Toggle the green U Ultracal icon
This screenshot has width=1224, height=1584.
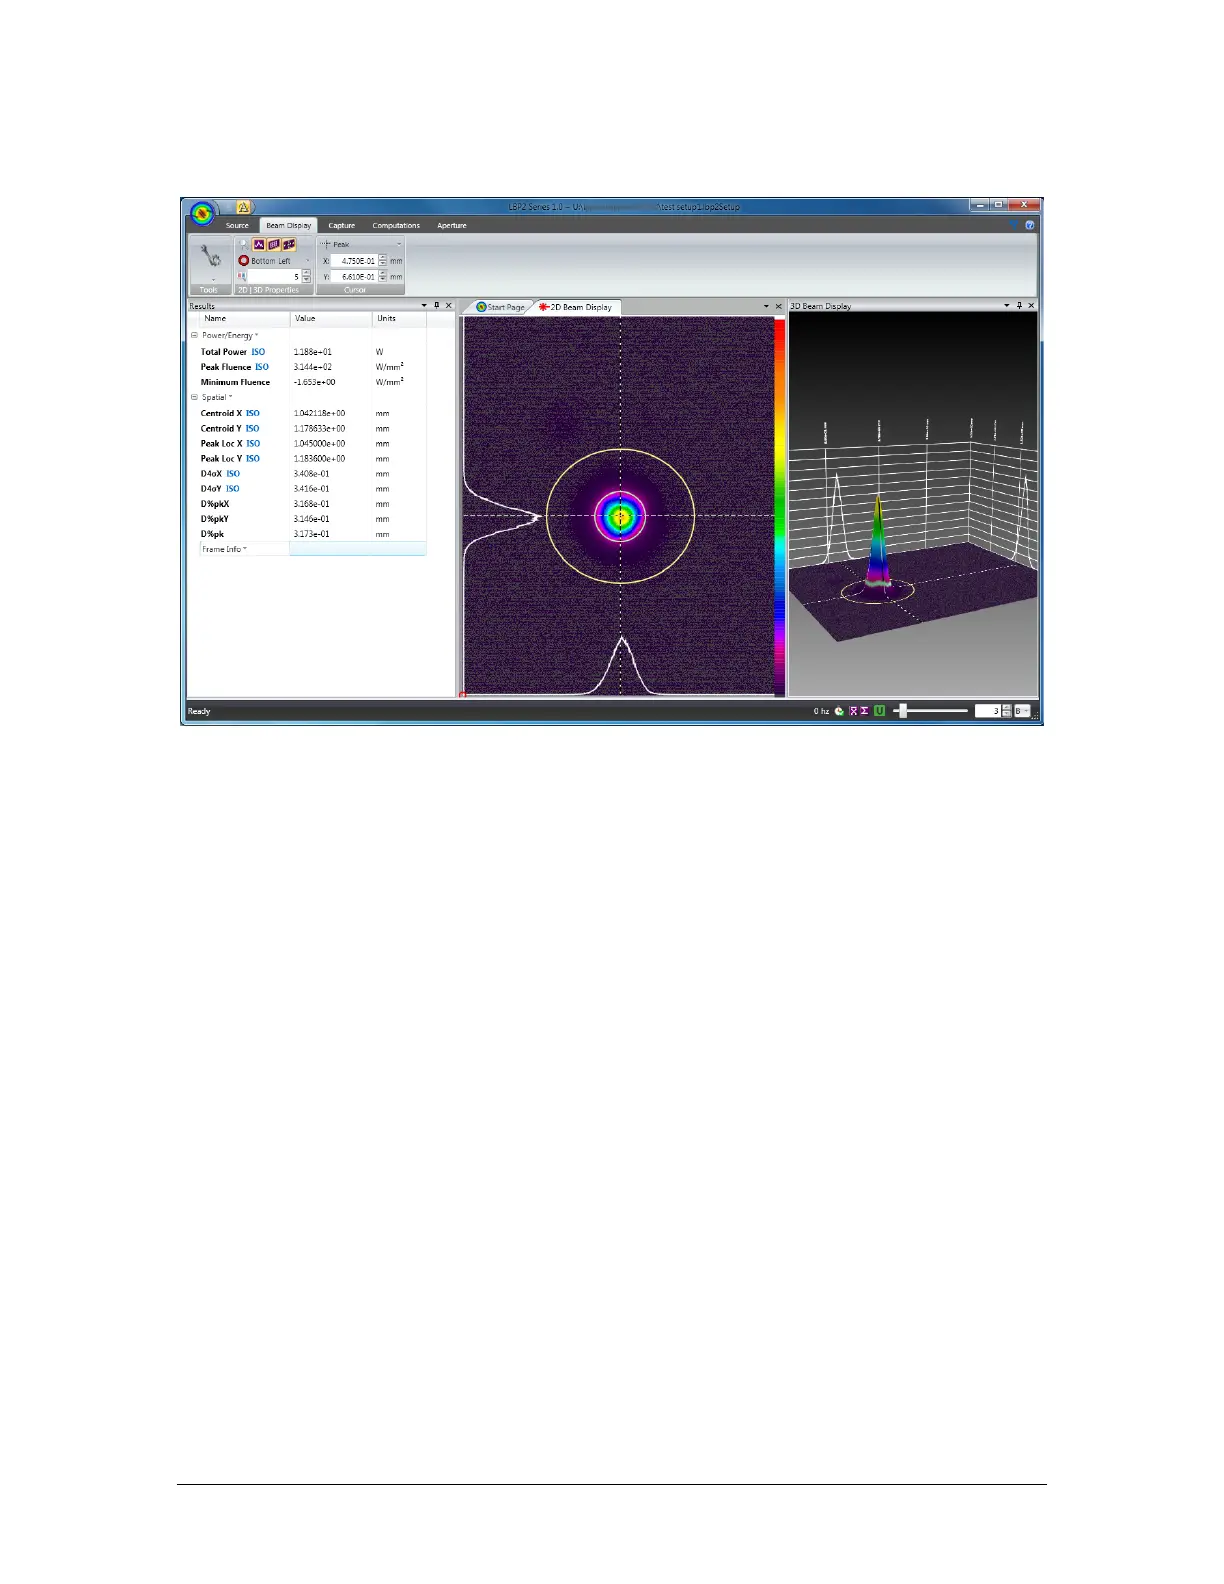pyautogui.click(x=879, y=711)
